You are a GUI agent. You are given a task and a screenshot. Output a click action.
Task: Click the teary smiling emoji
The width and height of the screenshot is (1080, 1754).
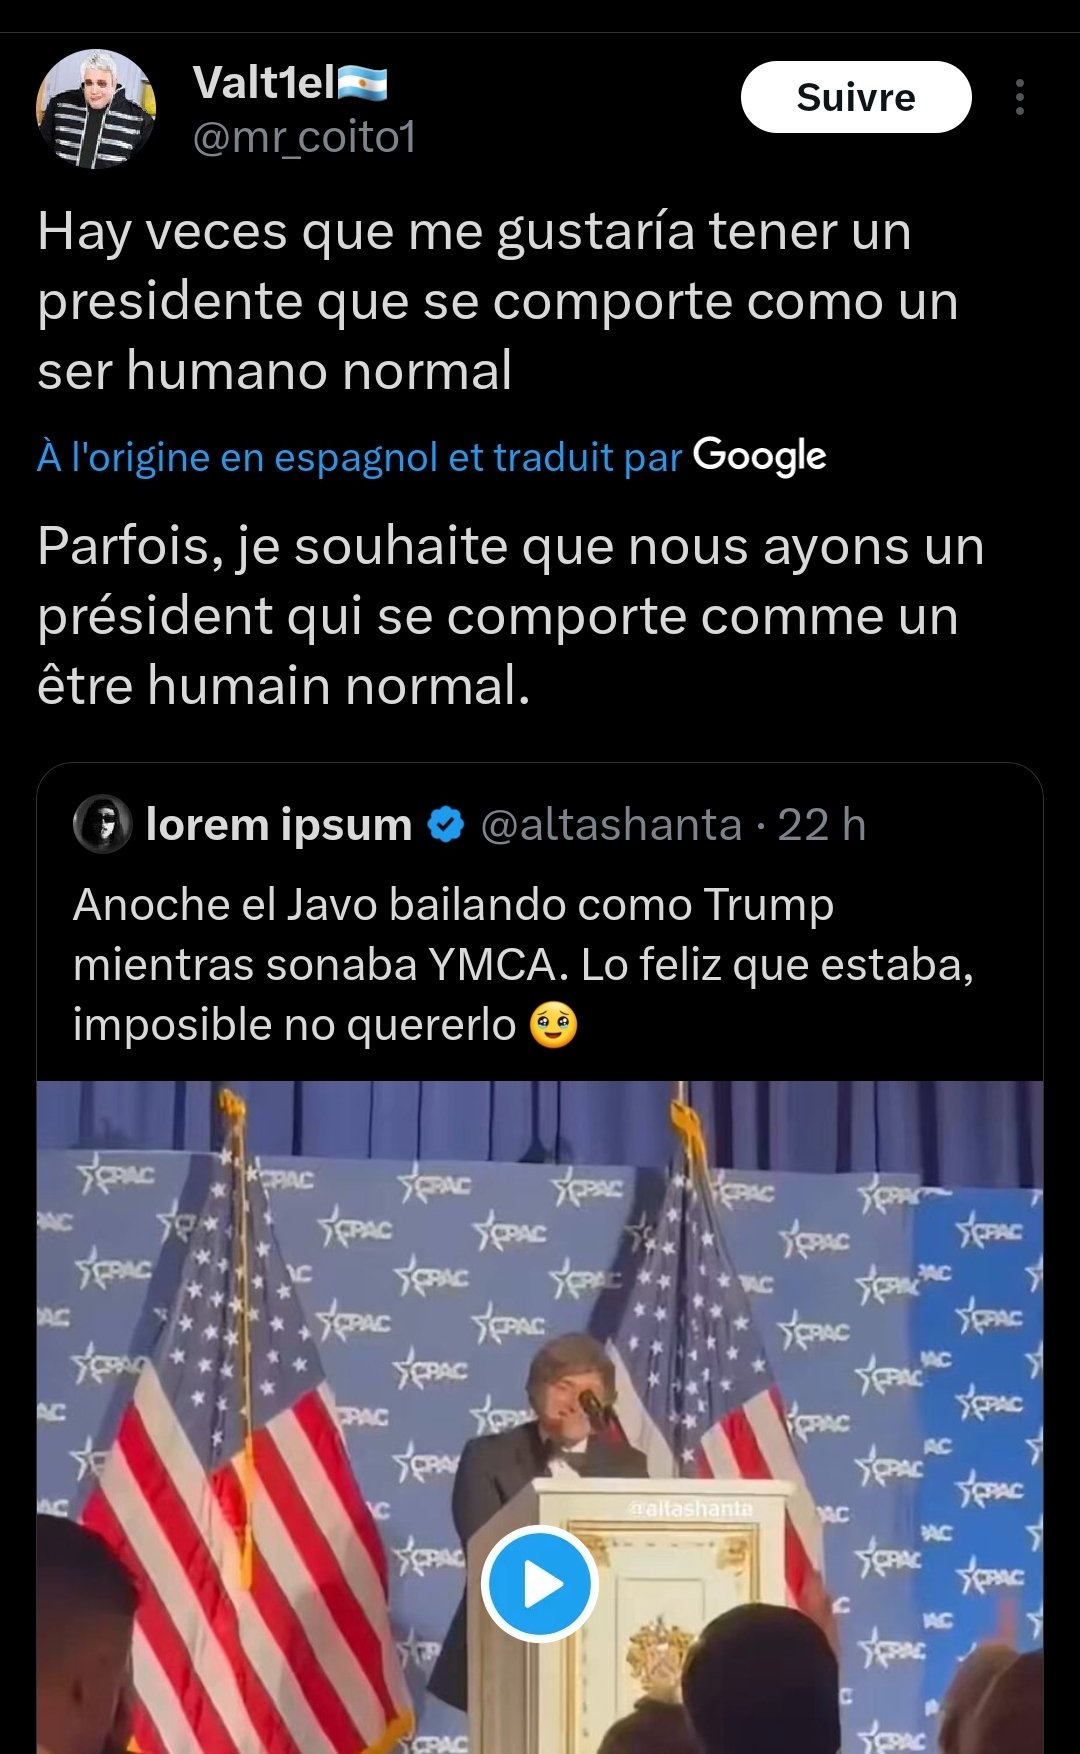pyautogui.click(x=553, y=1026)
